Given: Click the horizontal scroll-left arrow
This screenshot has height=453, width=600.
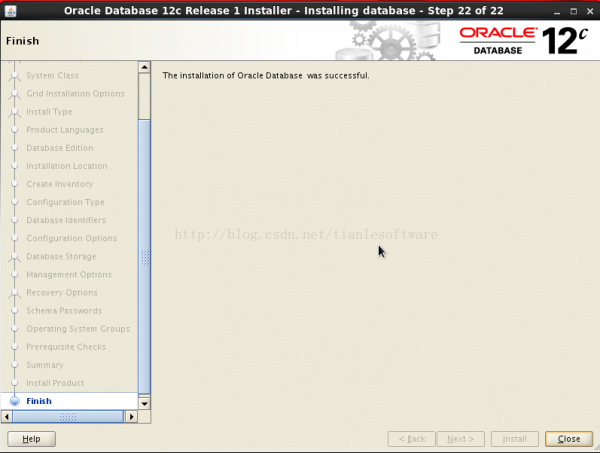Looking at the screenshot, I should coord(7,416).
